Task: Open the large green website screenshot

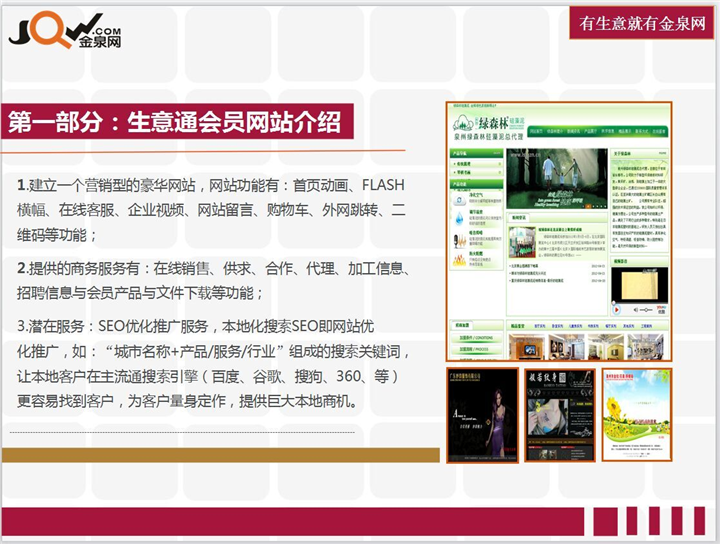Action: 558,231
